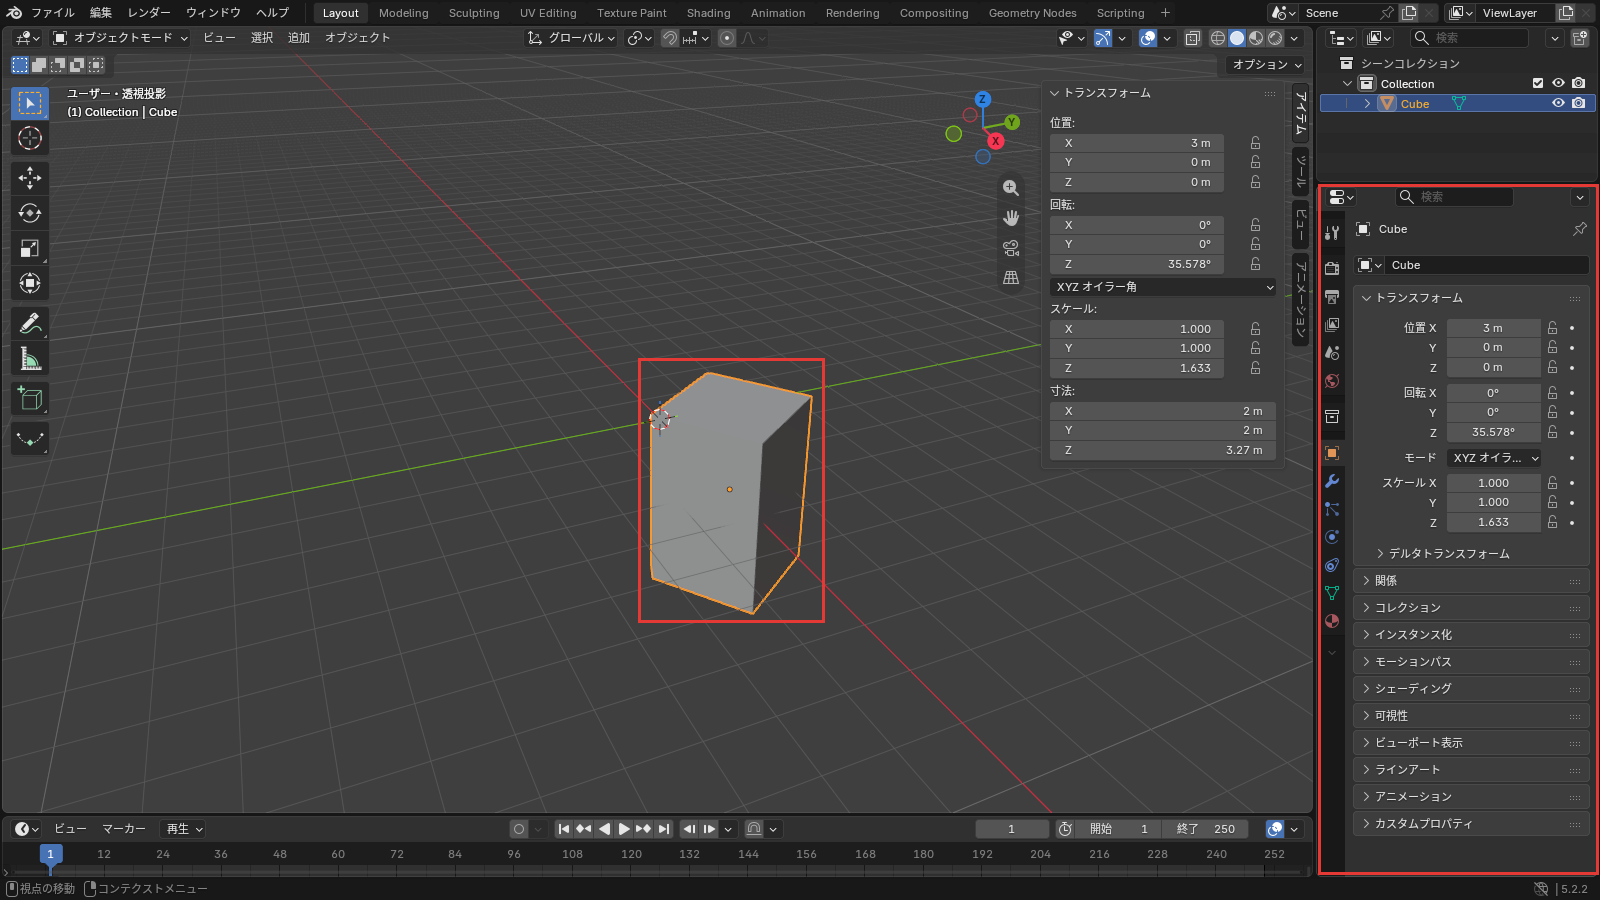Select the Add Cube tool
Viewport: 1600px width, 900px height.
point(30,399)
